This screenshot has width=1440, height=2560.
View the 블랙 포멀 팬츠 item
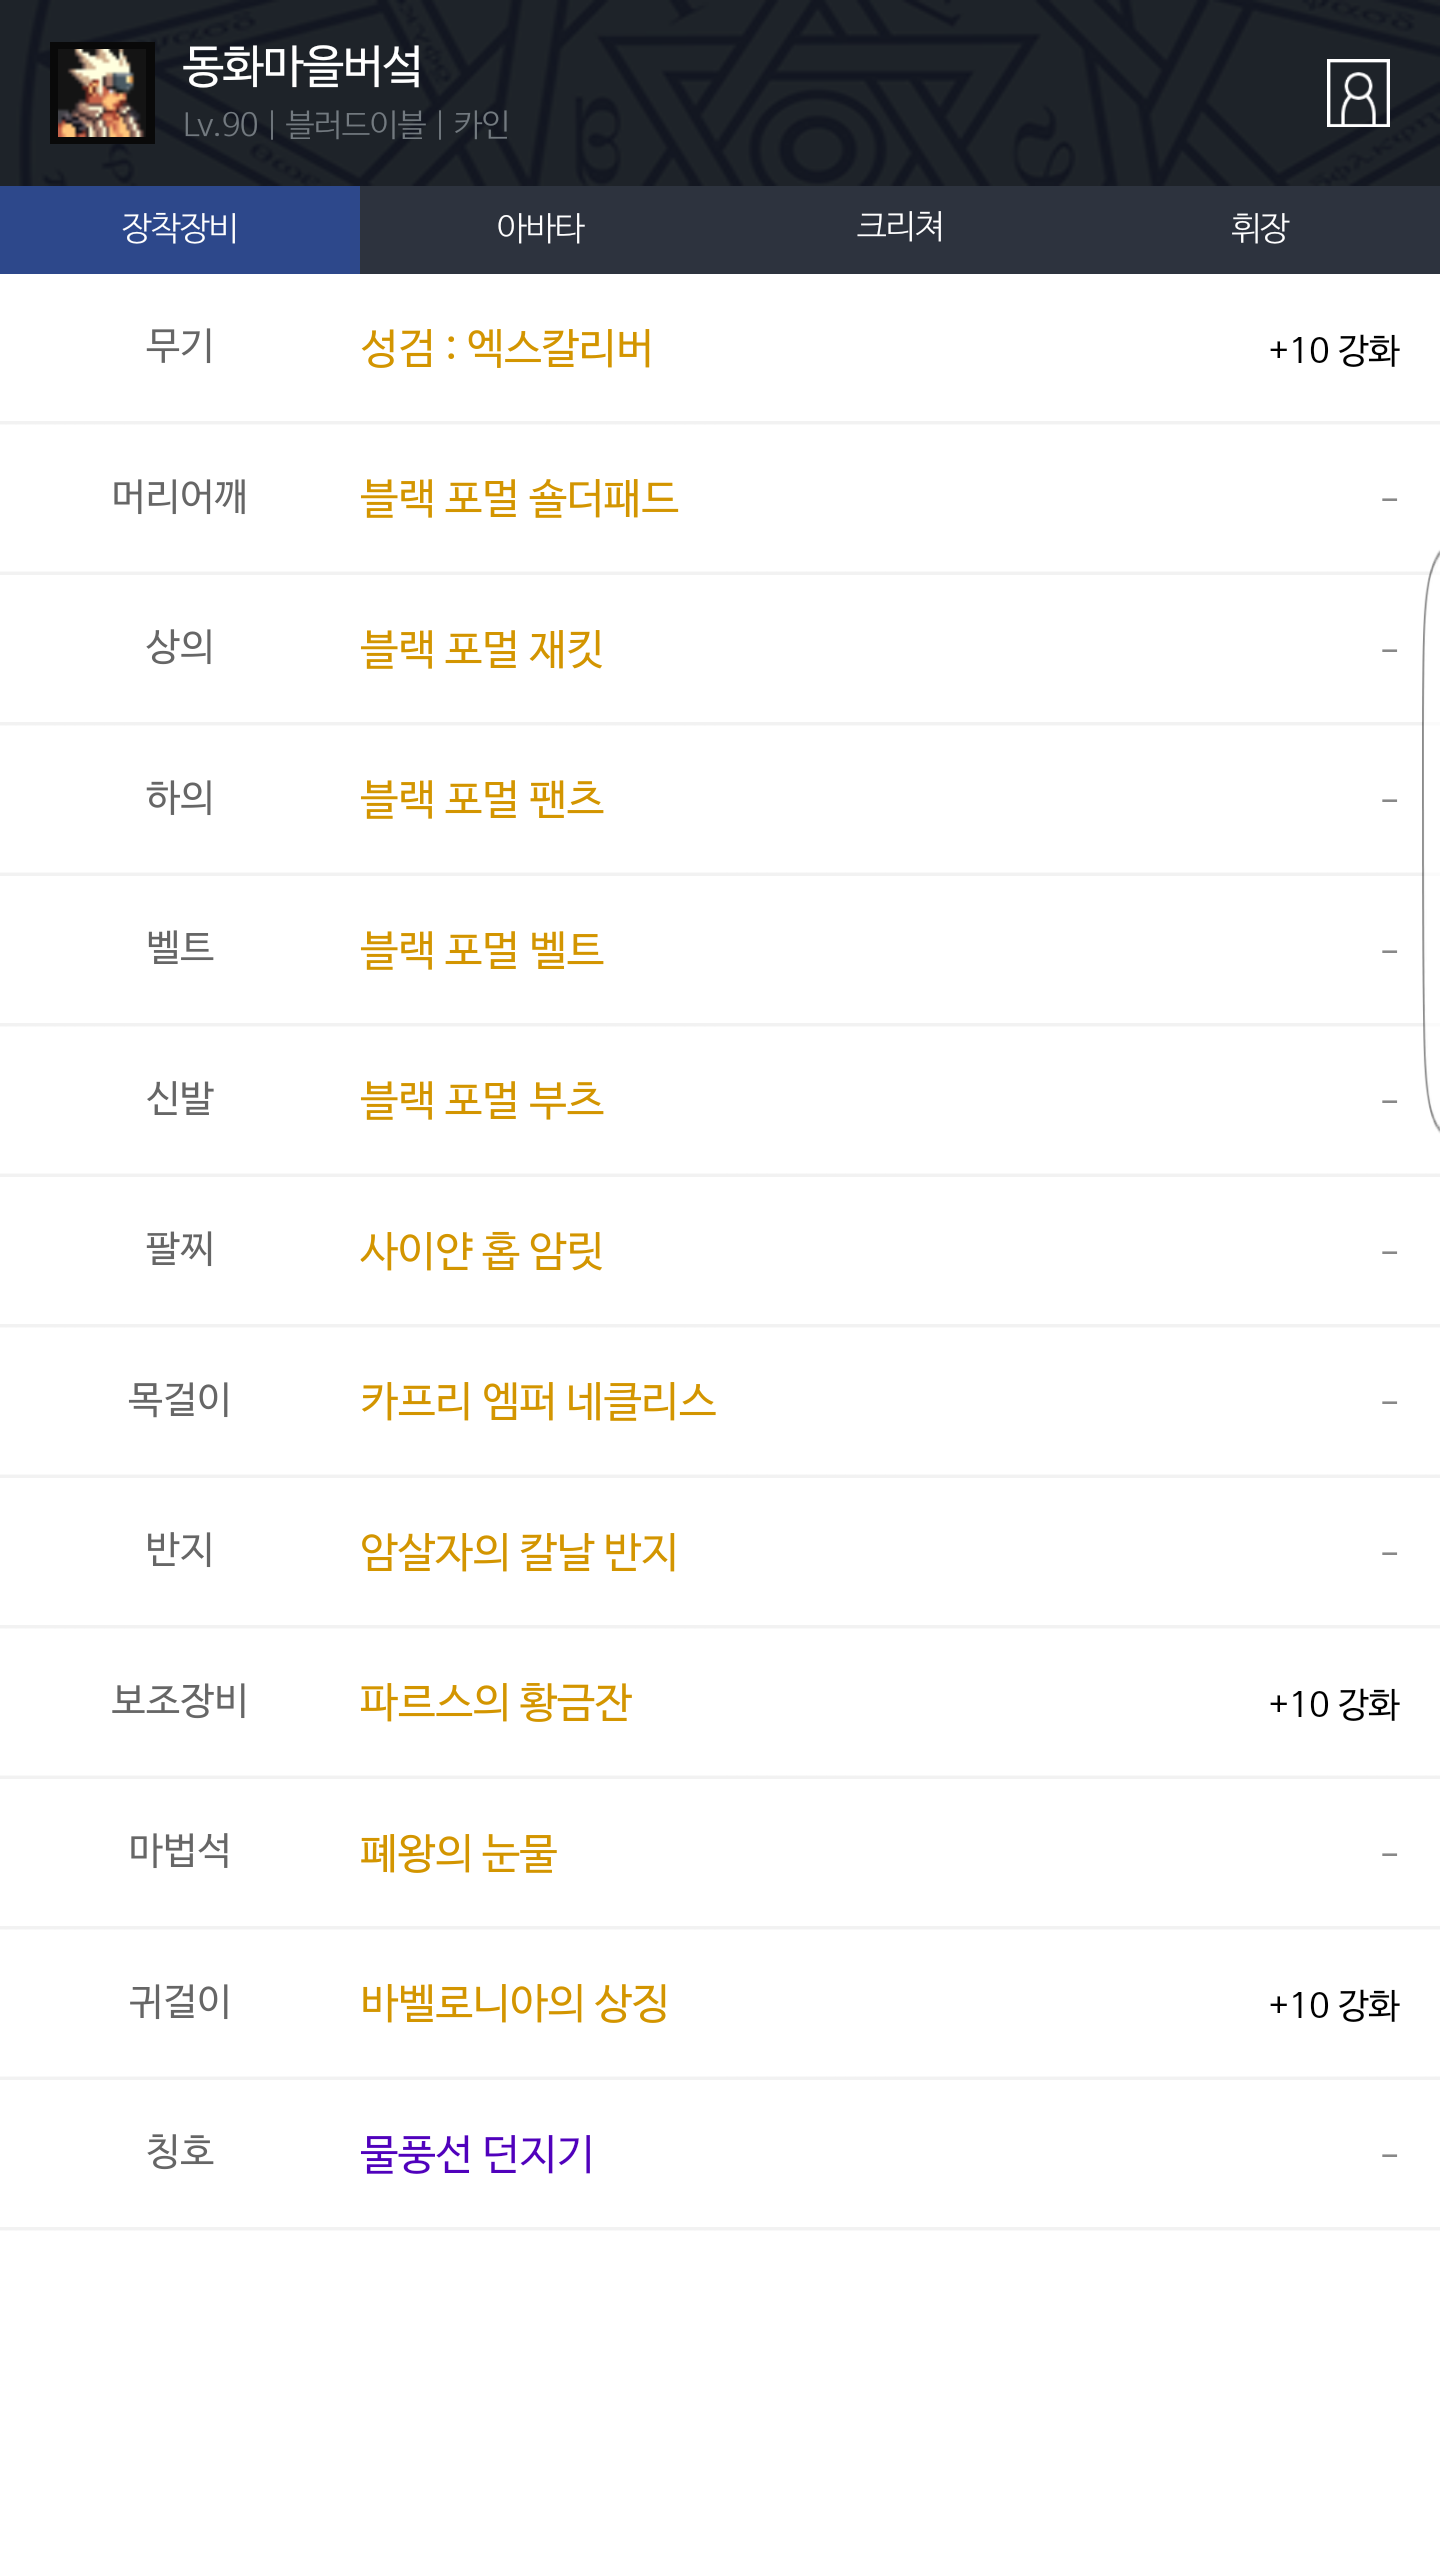(481, 799)
